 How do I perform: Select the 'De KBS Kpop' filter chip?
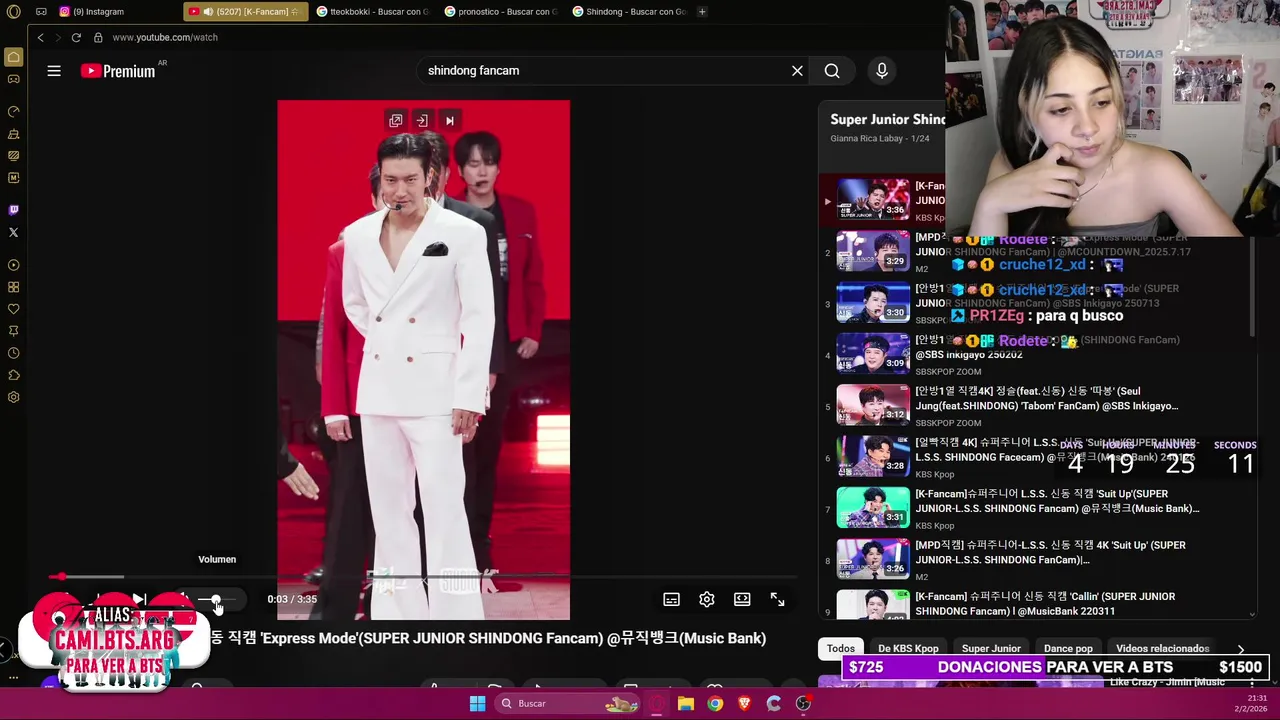[908, 648]
